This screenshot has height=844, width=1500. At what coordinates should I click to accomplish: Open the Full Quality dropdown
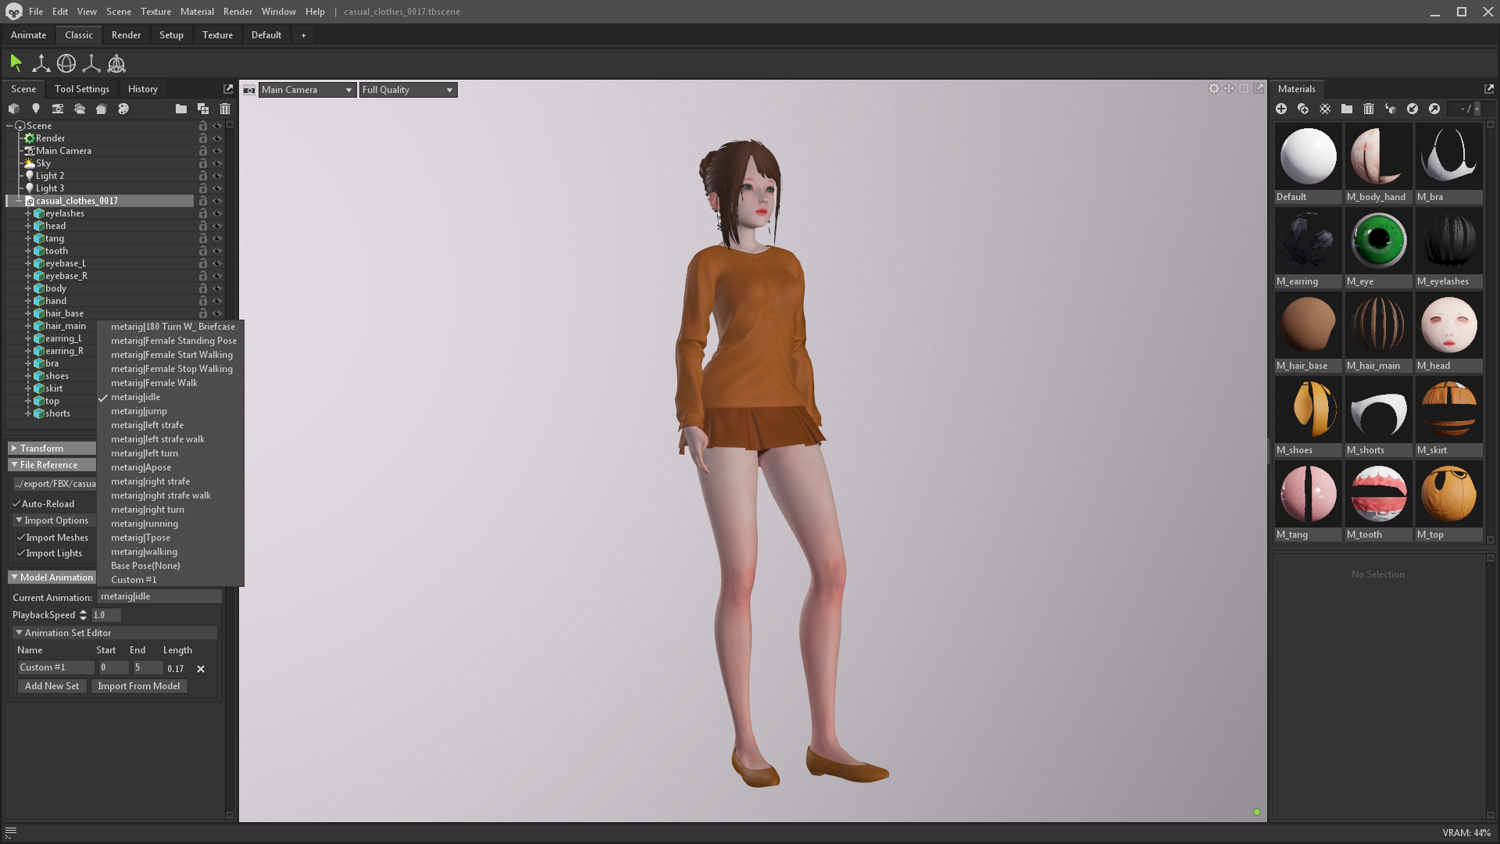pos(408,90)
